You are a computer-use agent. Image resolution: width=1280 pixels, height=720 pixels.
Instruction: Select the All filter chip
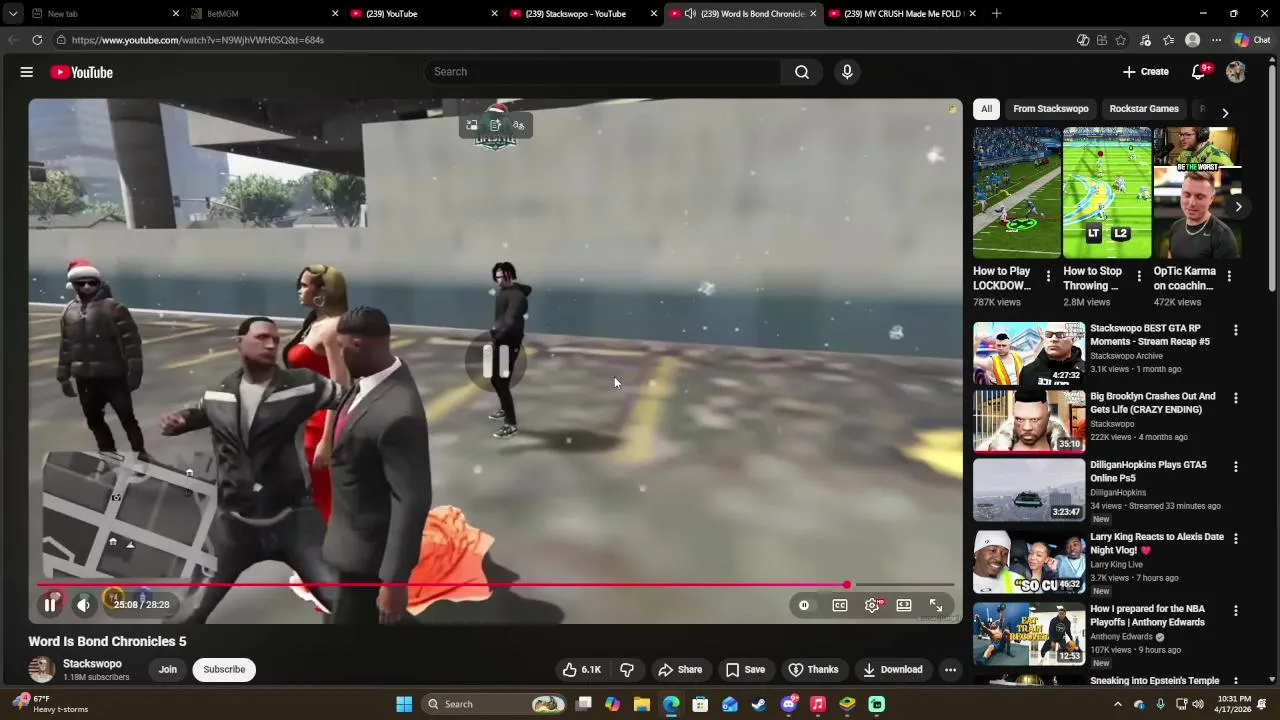pyautogui.click(x=986, y=109)
